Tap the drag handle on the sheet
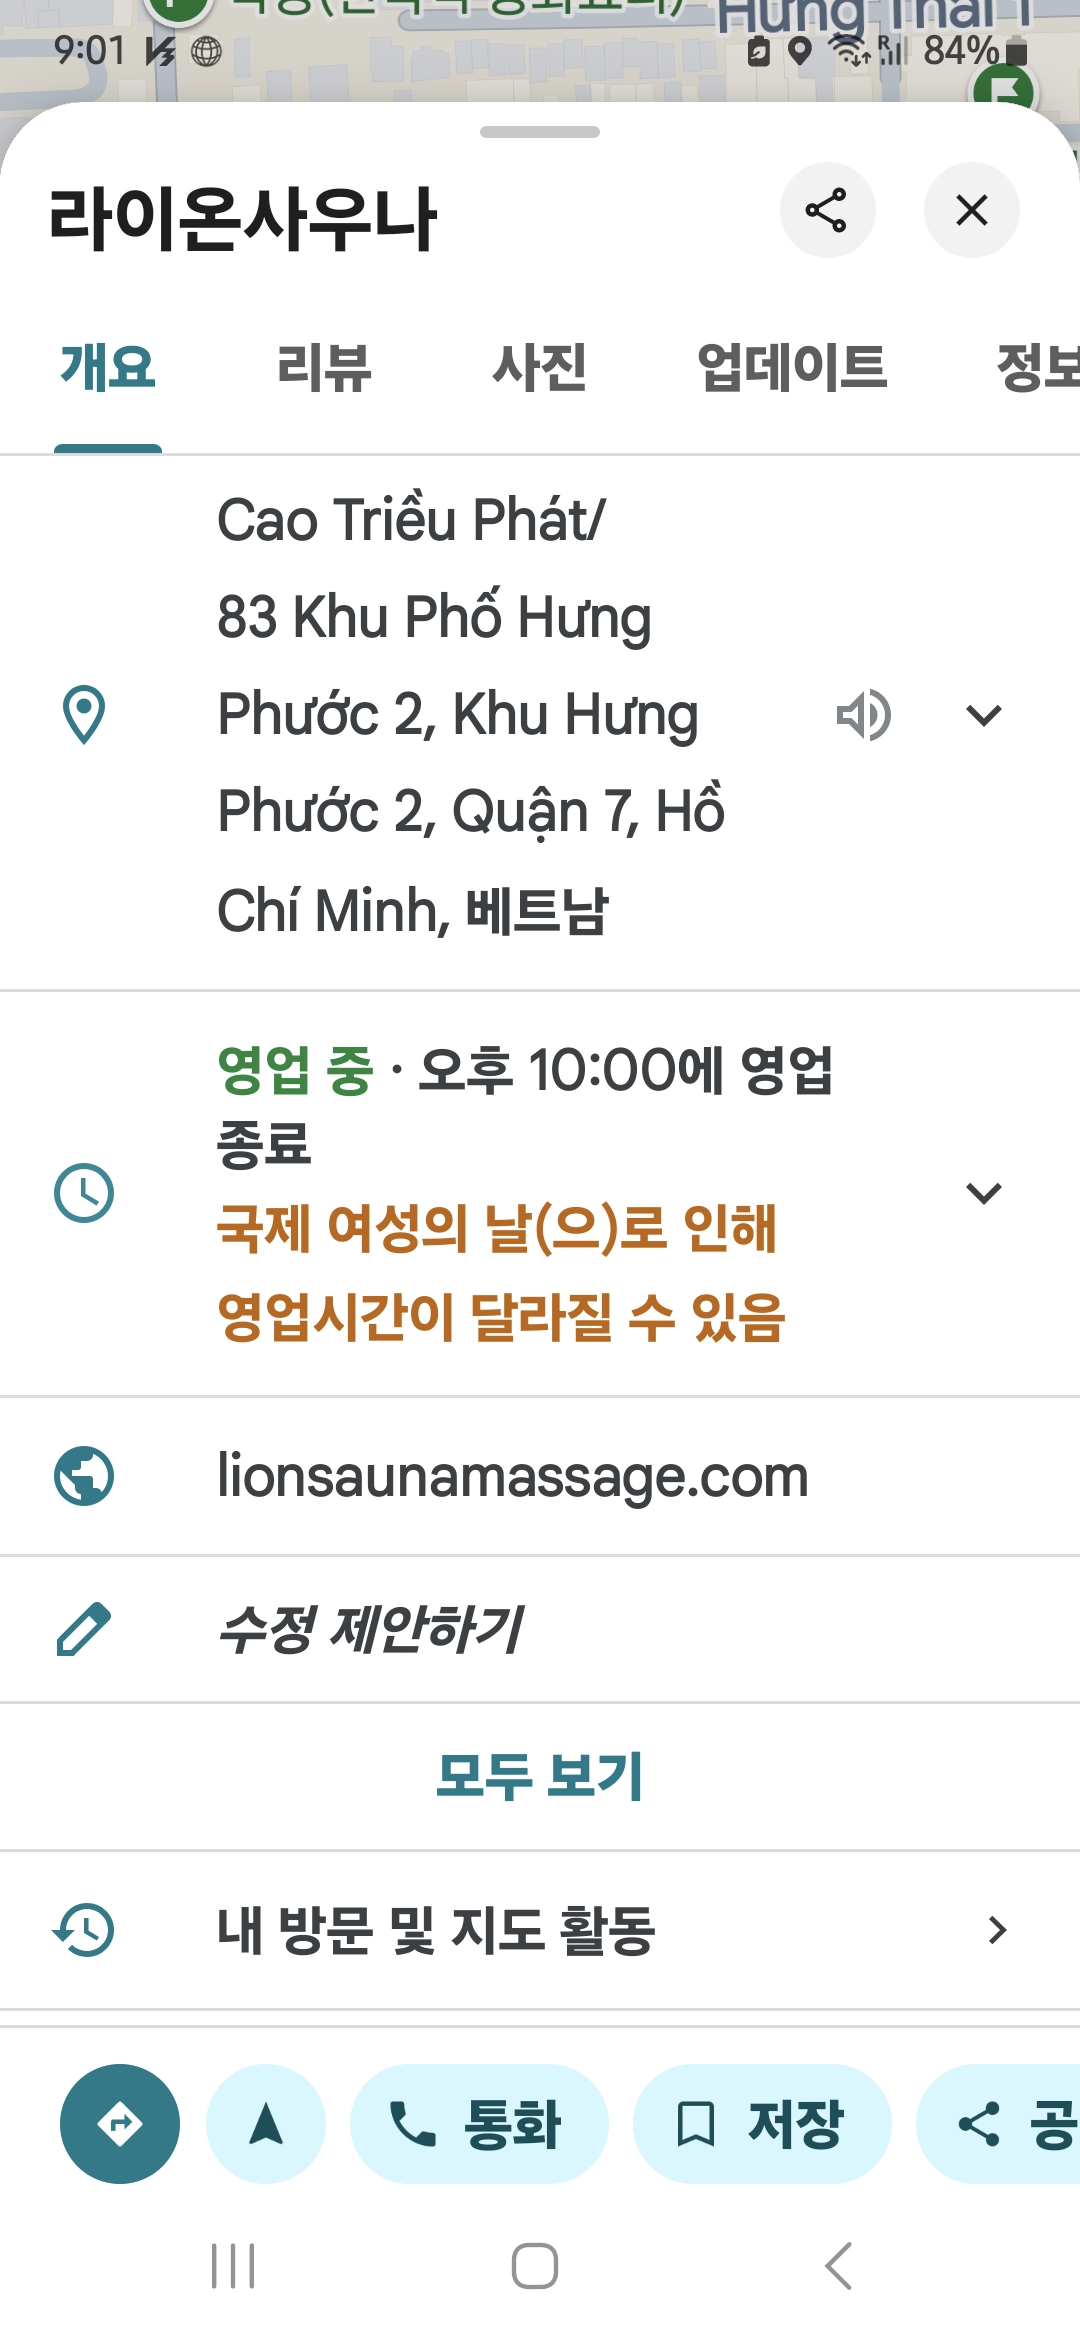1080x2340 pixels. click(540, 132)
